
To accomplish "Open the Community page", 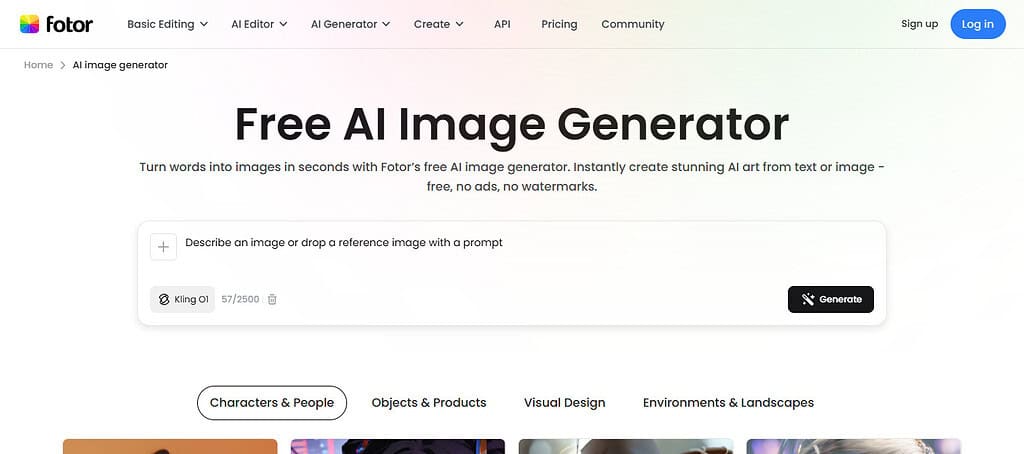I will pyautogui.click(x=633, y=24).
